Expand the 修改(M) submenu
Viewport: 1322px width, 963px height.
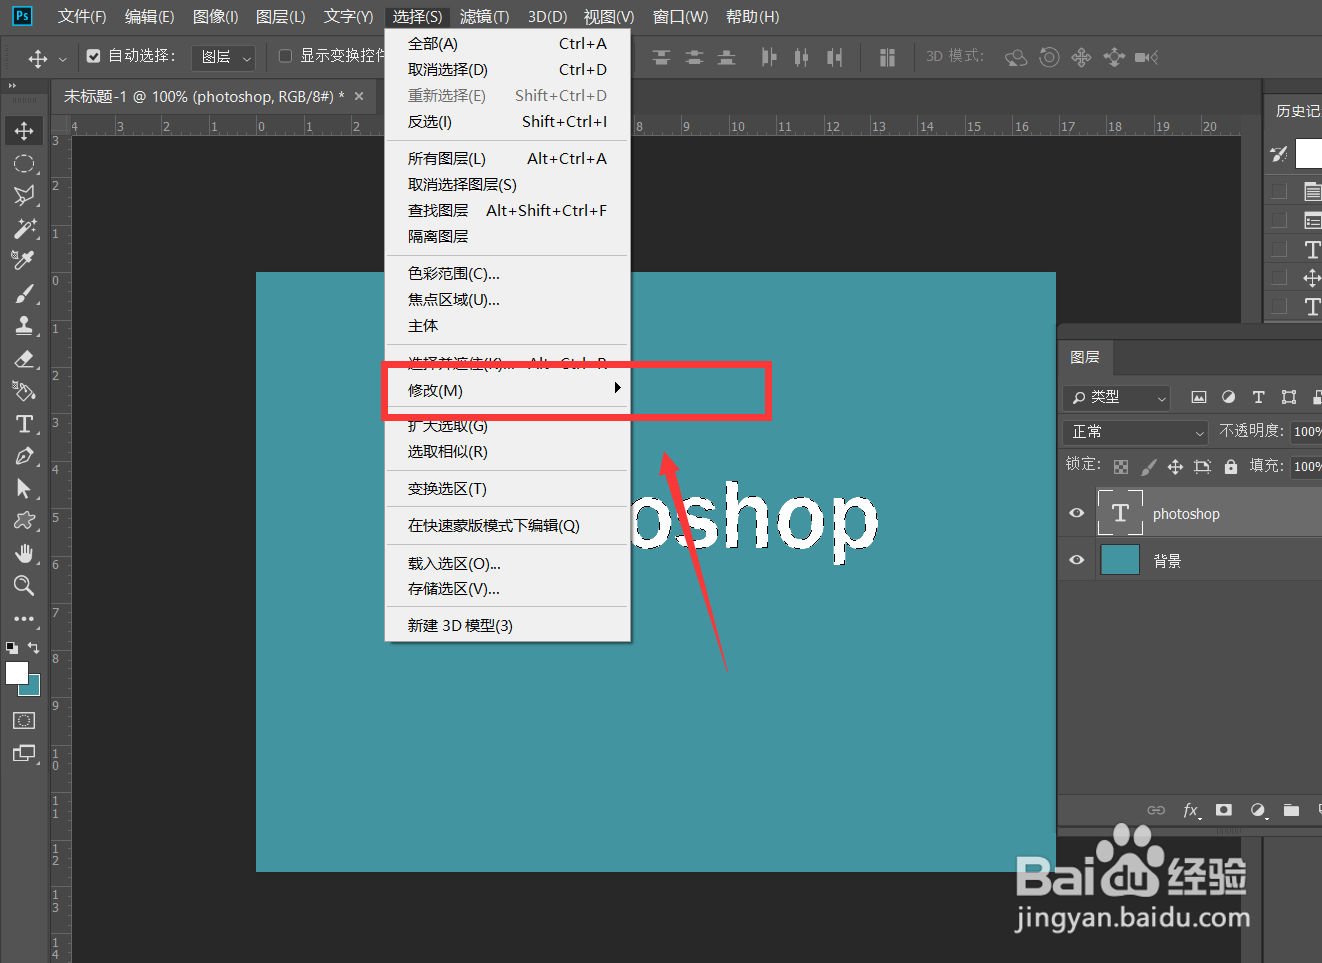[508, 390]
